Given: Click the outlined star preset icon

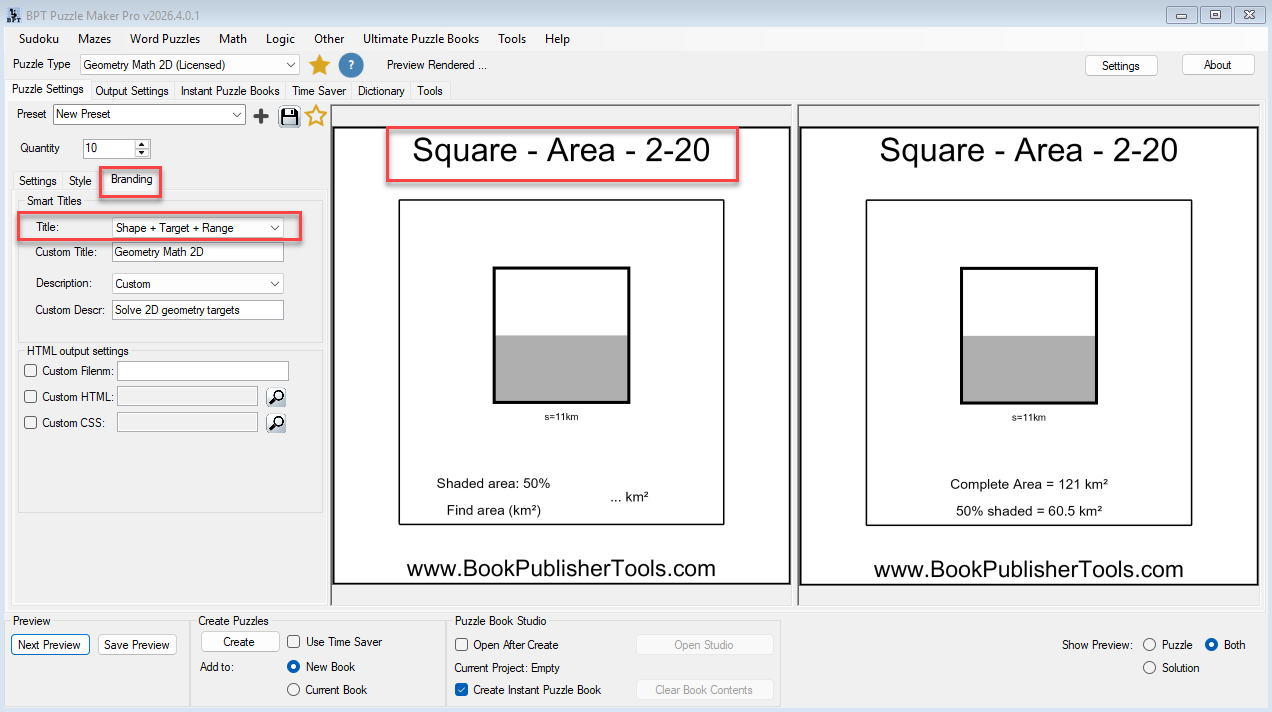Looking at the screenshot, I should tap(316, 116).
